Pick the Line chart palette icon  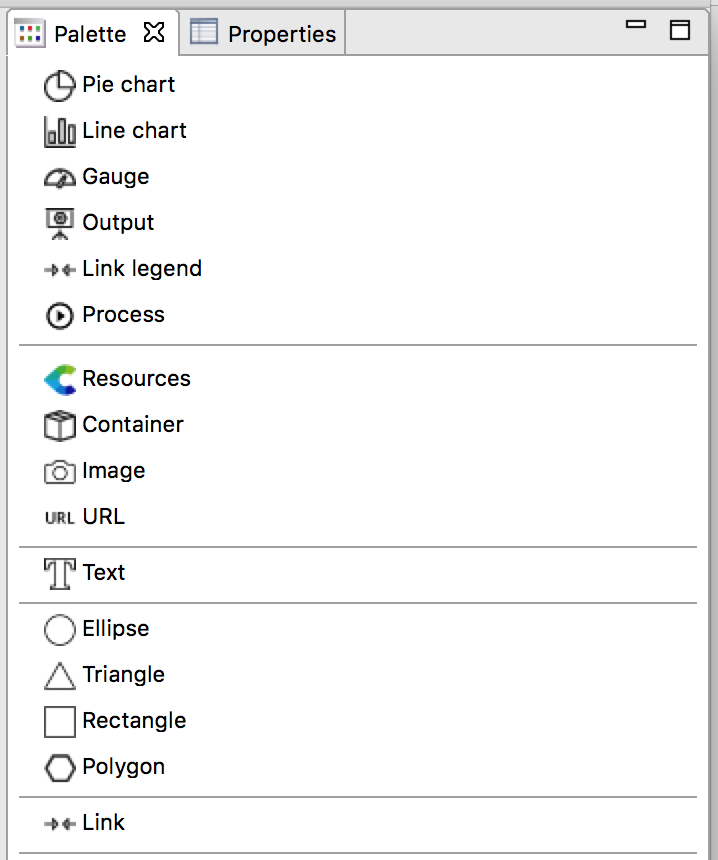[x=60, y=132]
